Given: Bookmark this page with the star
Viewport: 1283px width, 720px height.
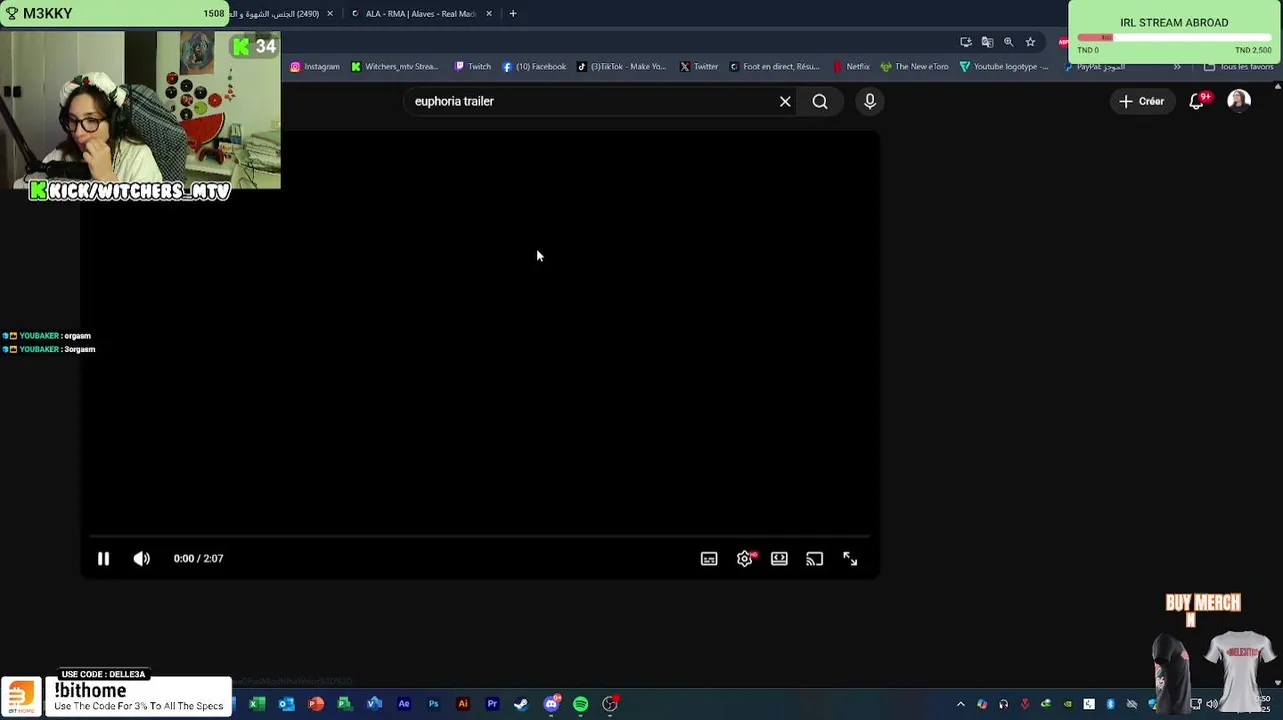Looking at the screenshot, I should click(1030, 42).
